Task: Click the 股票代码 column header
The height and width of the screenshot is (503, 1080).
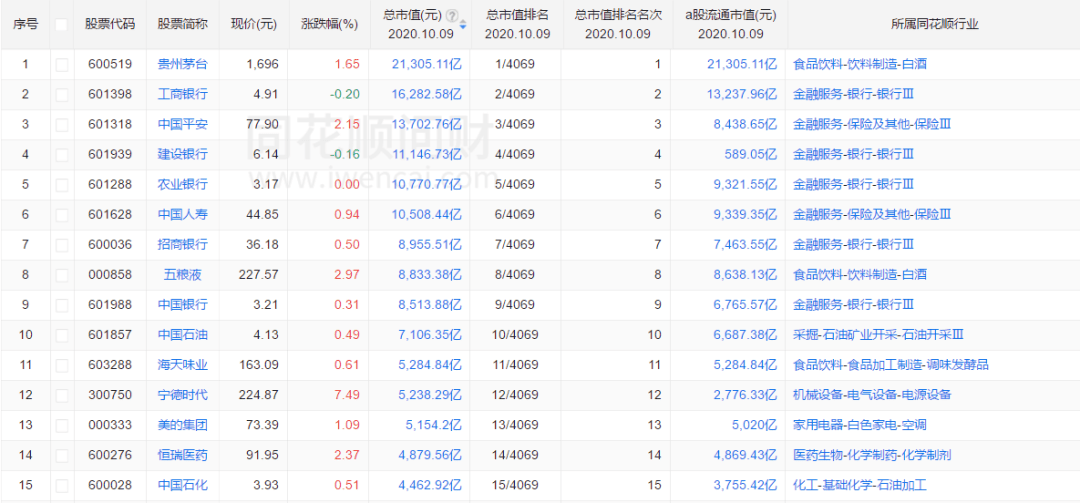Action: [110, 24]
